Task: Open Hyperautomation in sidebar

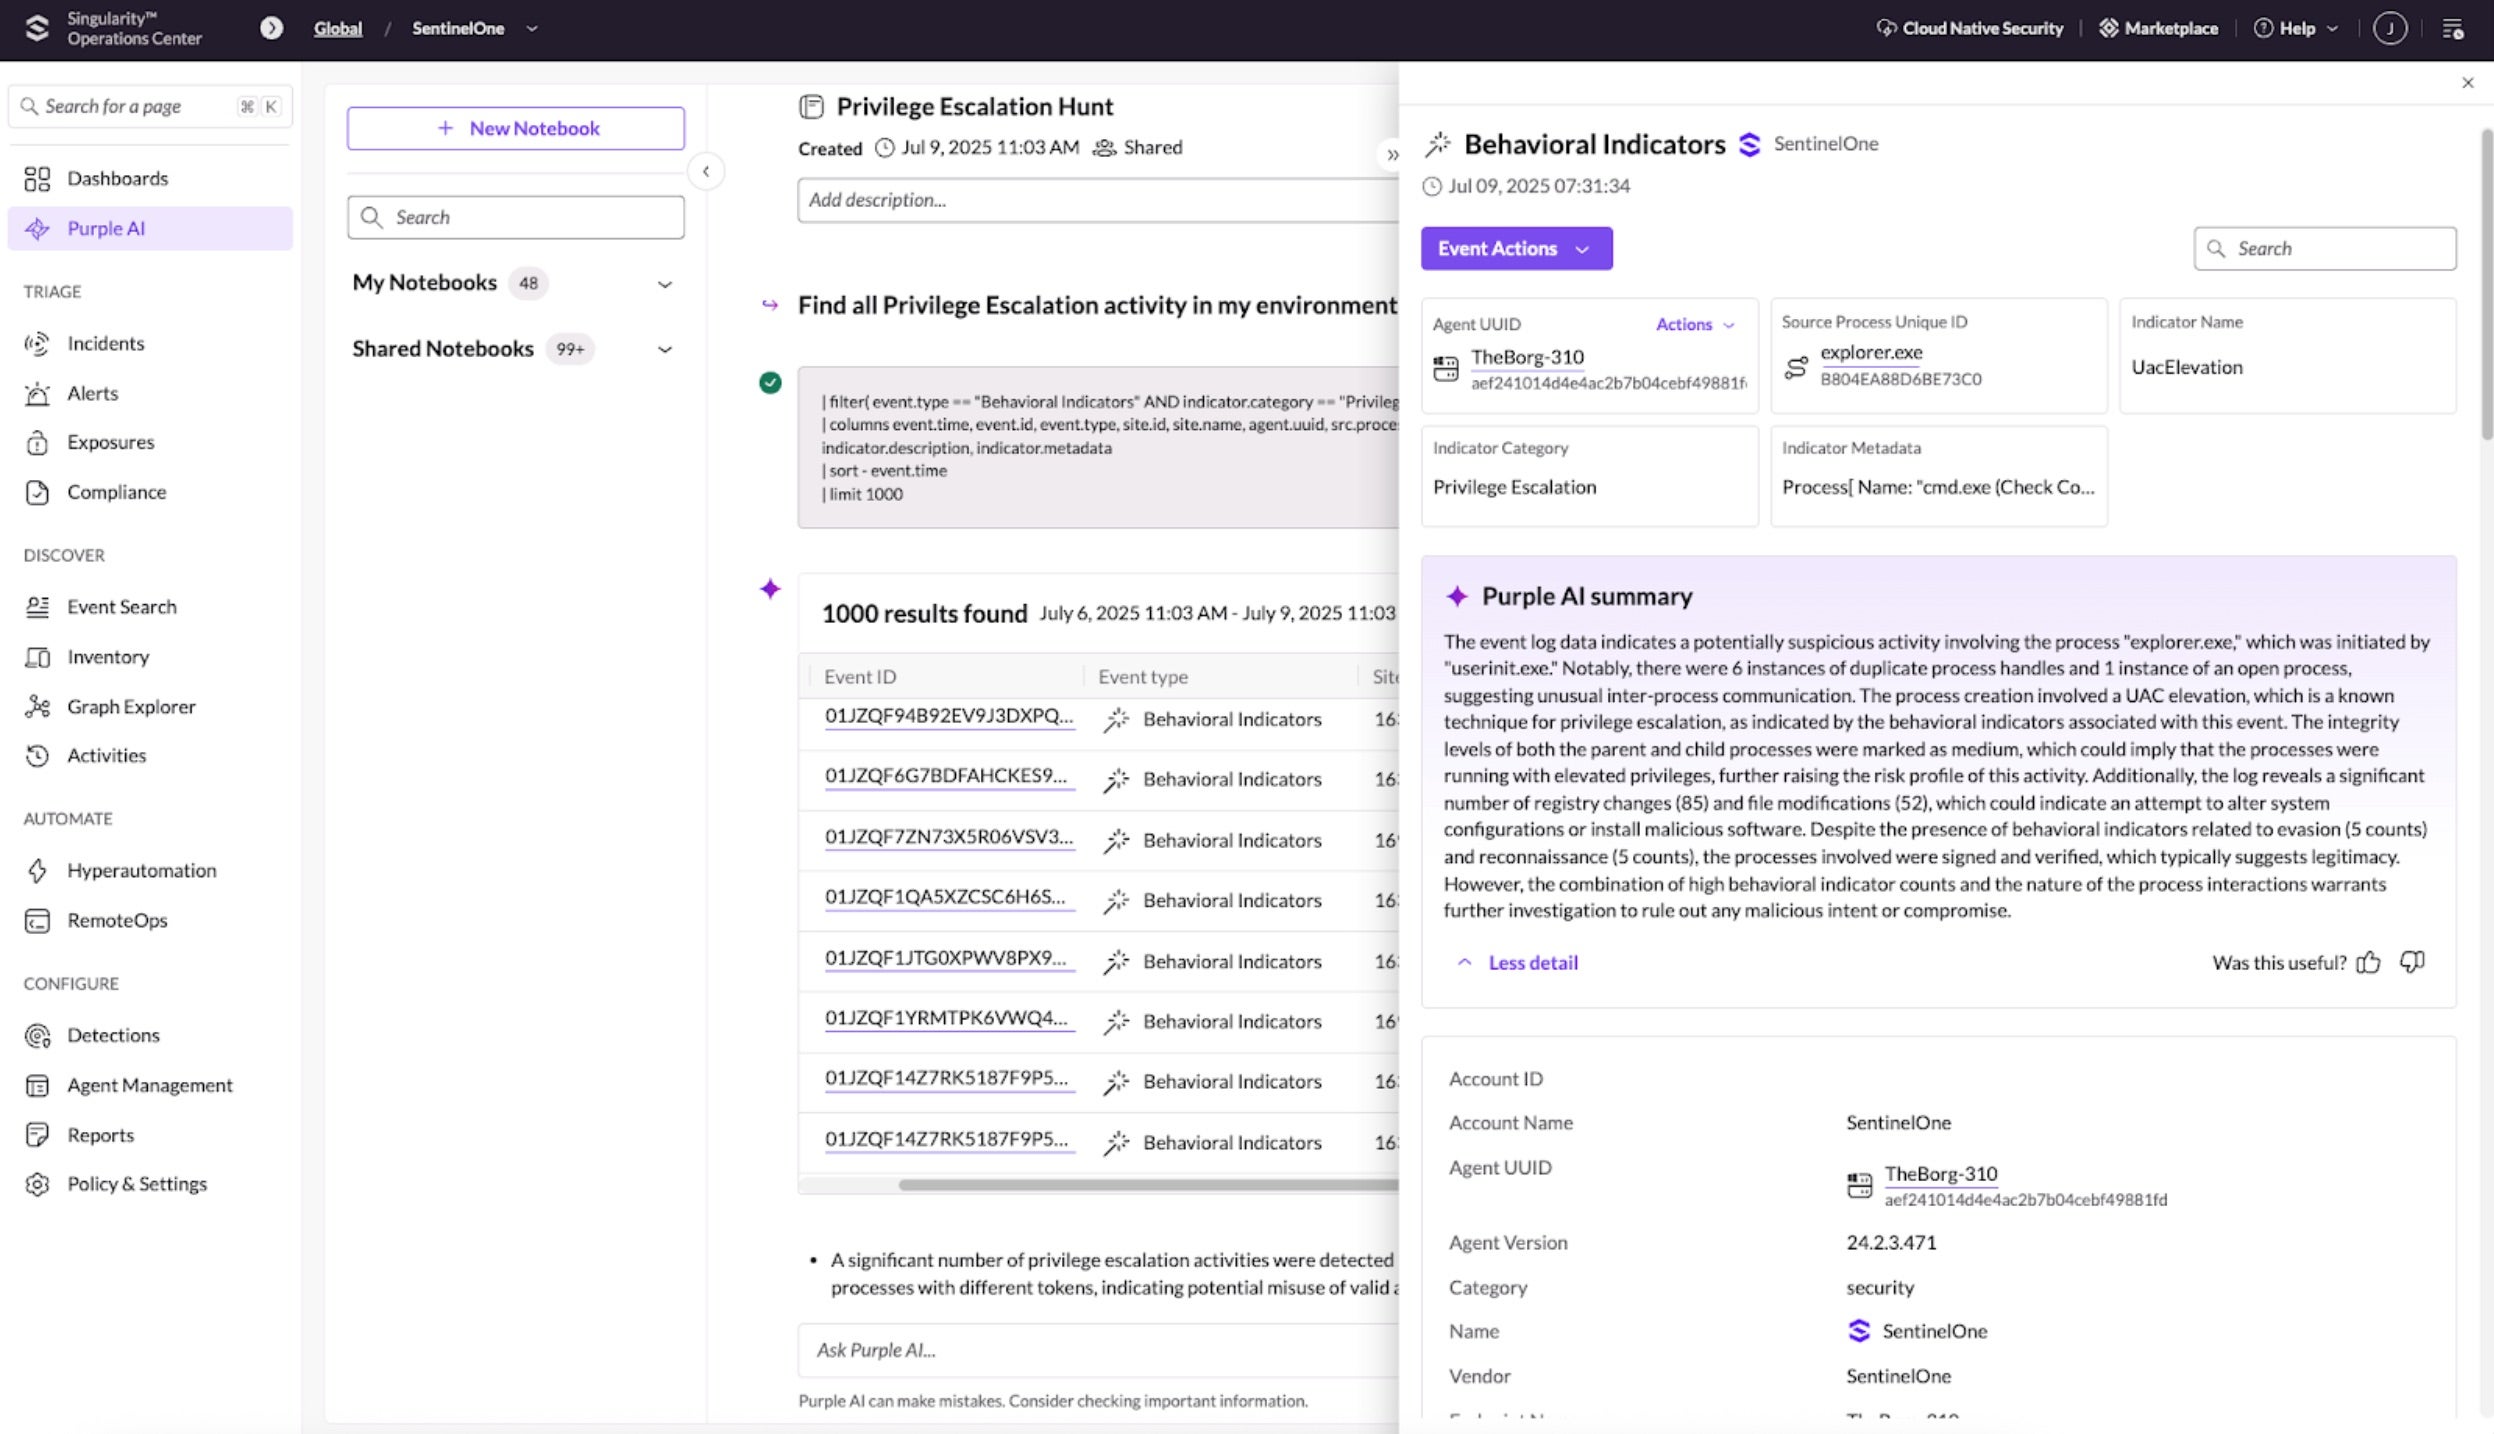Action: [x=141, y=870]
